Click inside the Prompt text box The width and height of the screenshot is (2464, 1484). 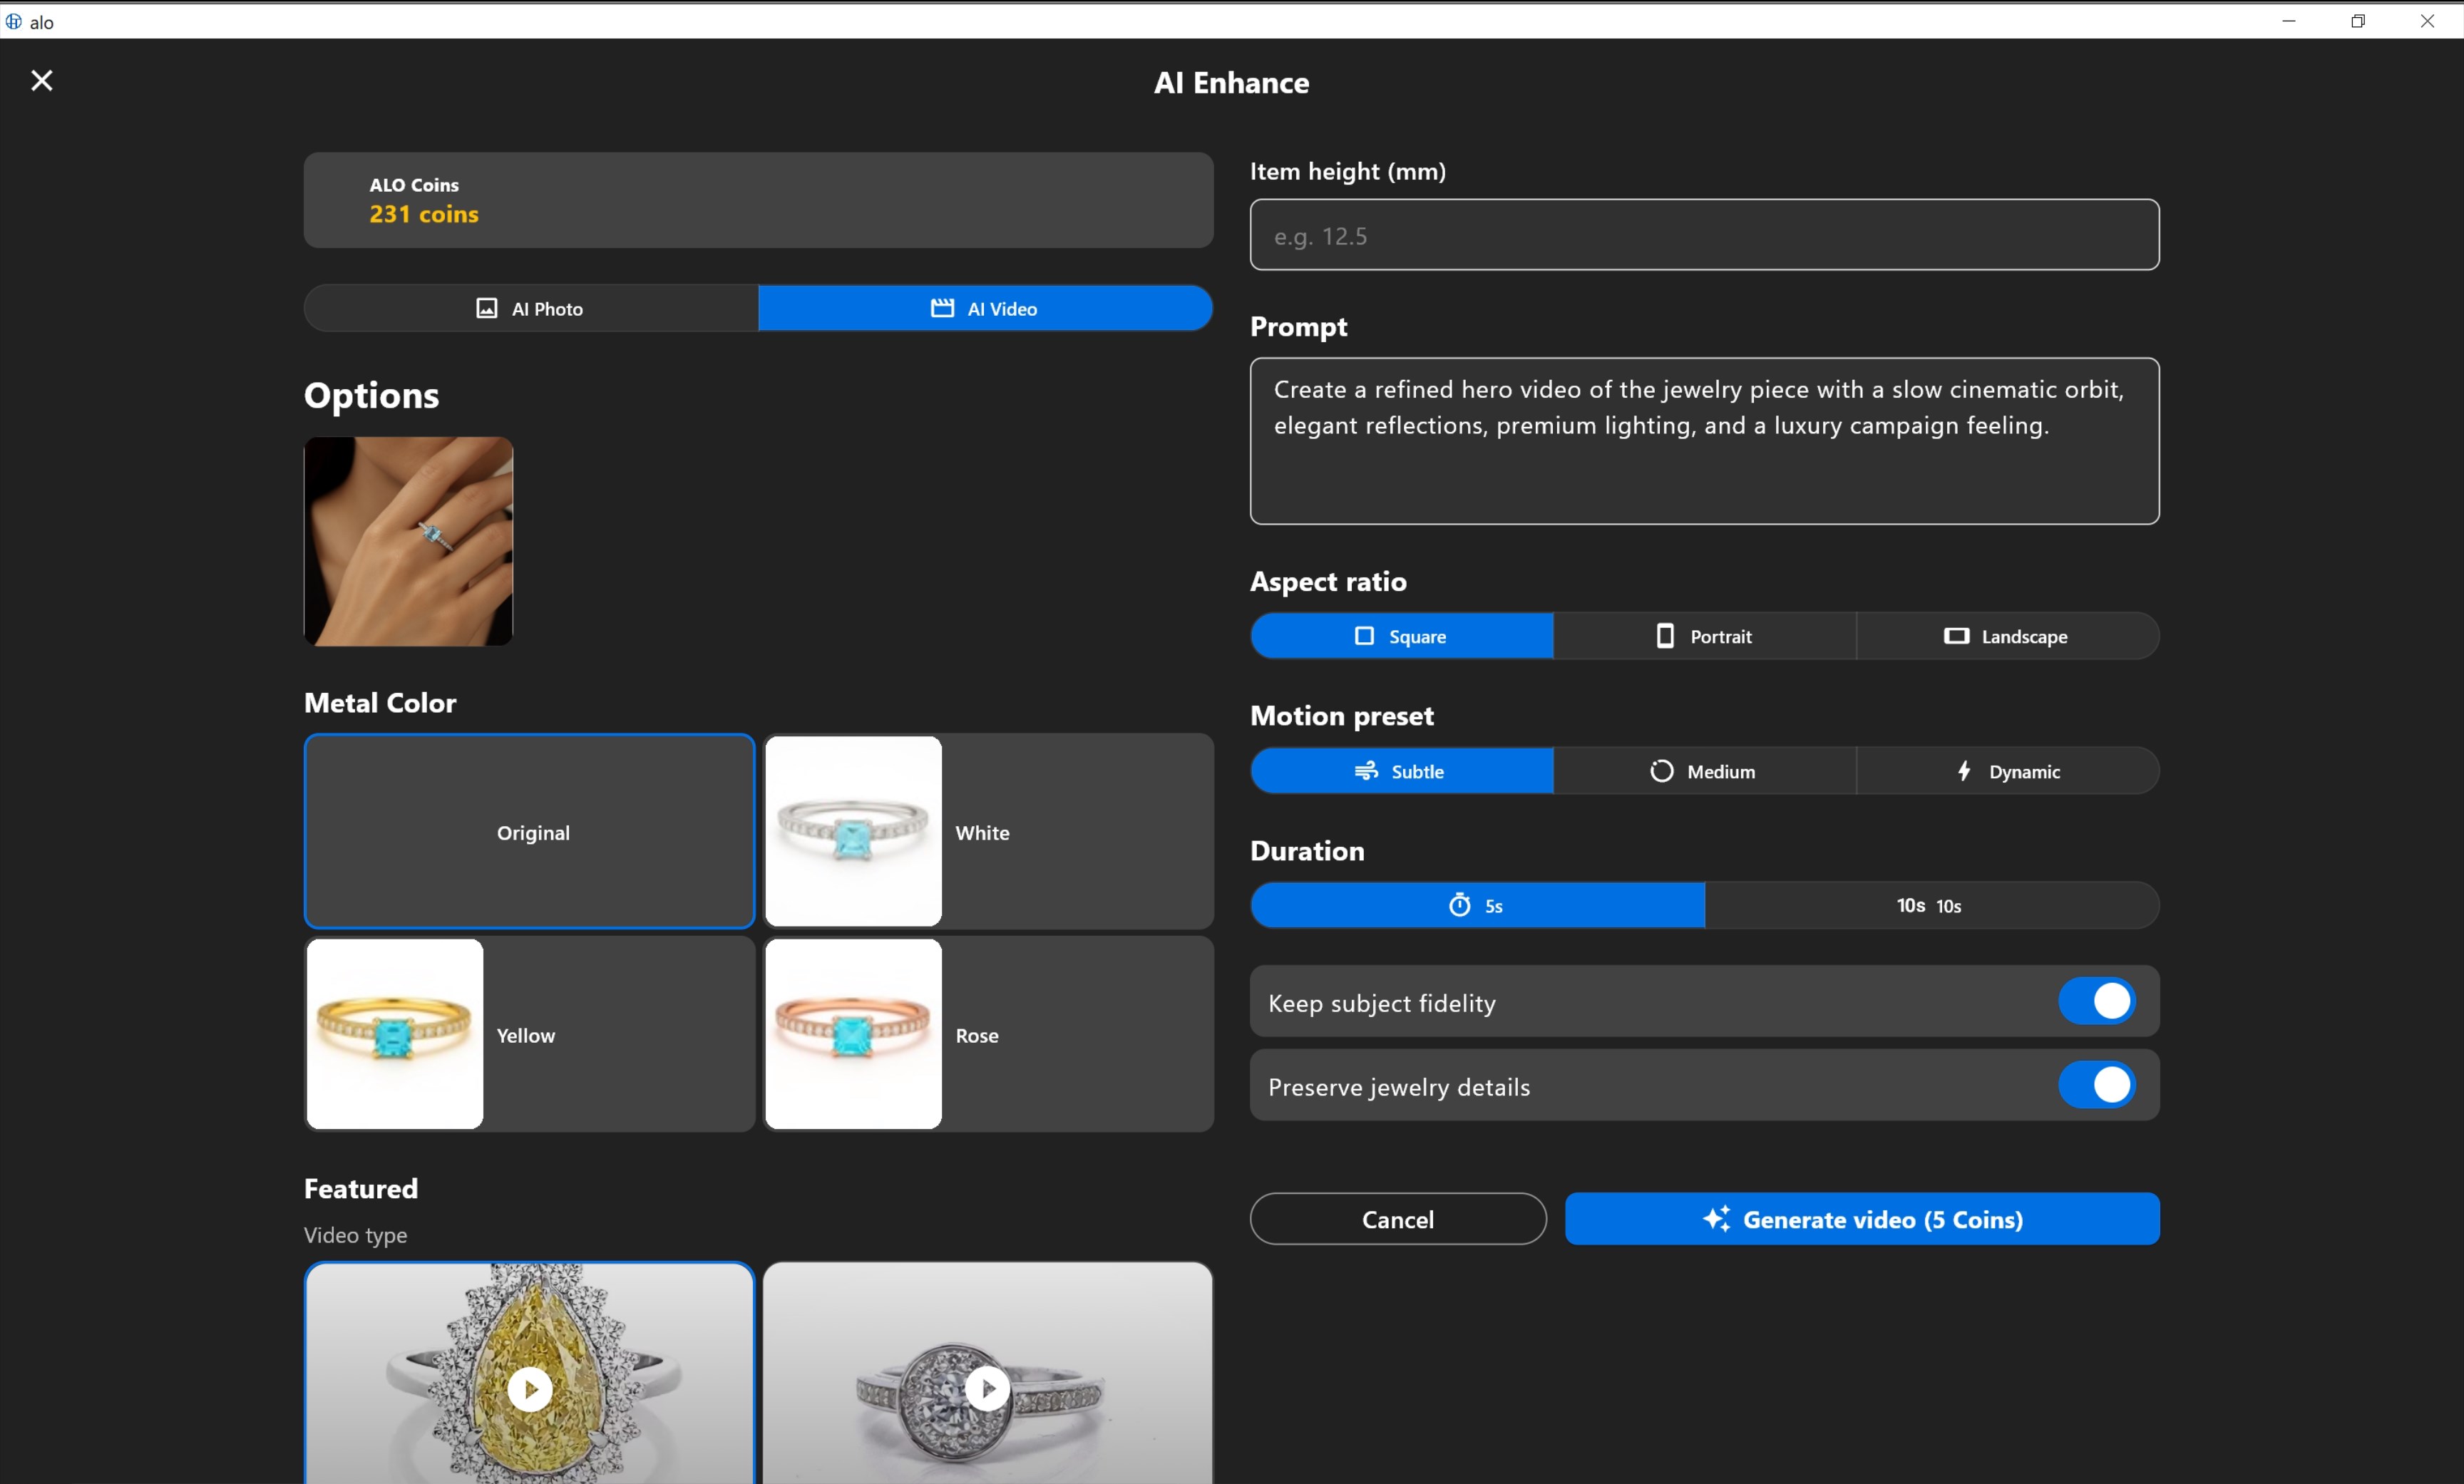click(1704, 441)
